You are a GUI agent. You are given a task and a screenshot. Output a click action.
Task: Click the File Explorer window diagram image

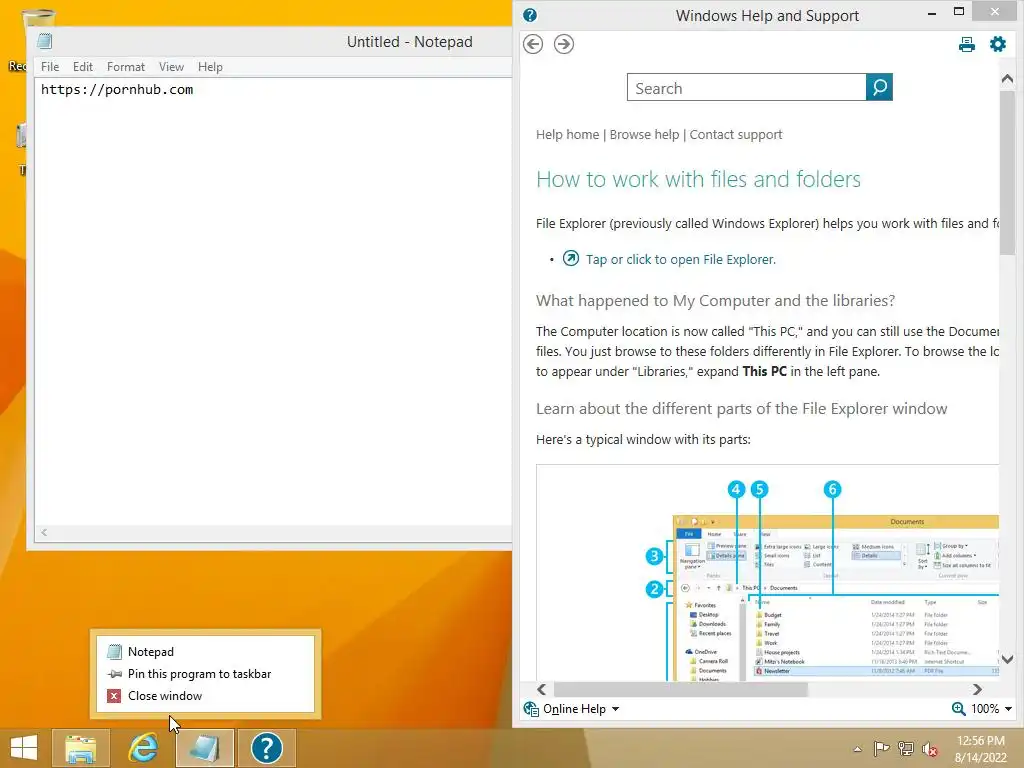767,573
